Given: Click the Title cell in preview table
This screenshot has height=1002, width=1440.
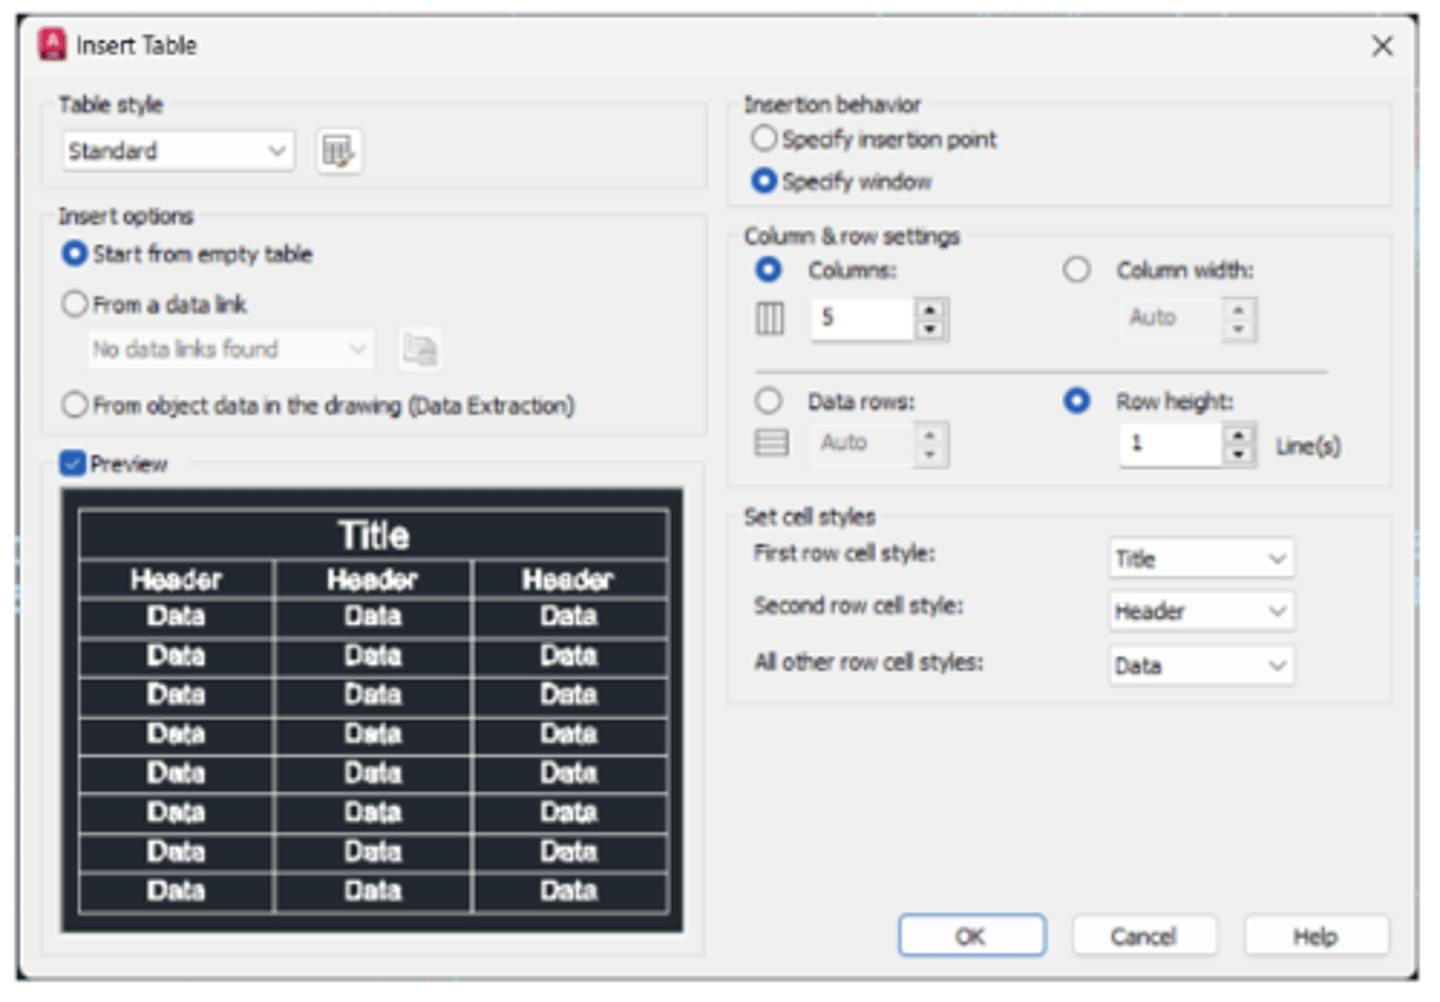Looking at the screenshot, I should (373, 535).
